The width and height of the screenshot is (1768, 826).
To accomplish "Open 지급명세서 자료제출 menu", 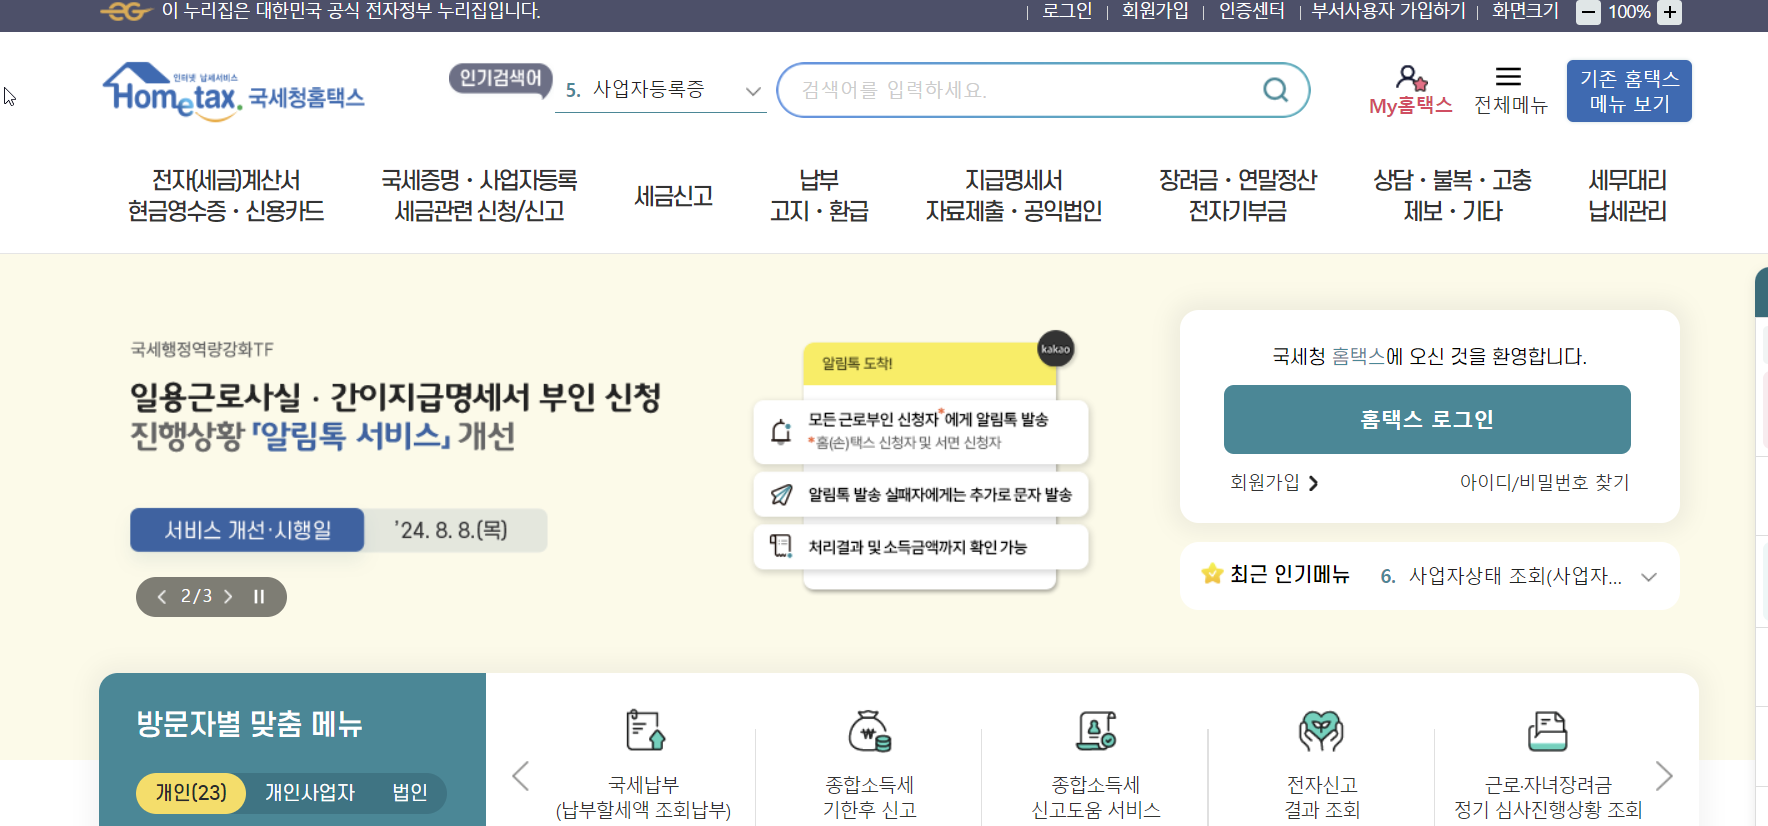I will [x=1014, y=196].
